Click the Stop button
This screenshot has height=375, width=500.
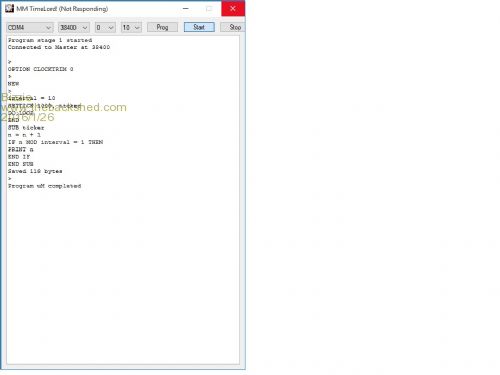pyautogui.click(x=233, y=27)
